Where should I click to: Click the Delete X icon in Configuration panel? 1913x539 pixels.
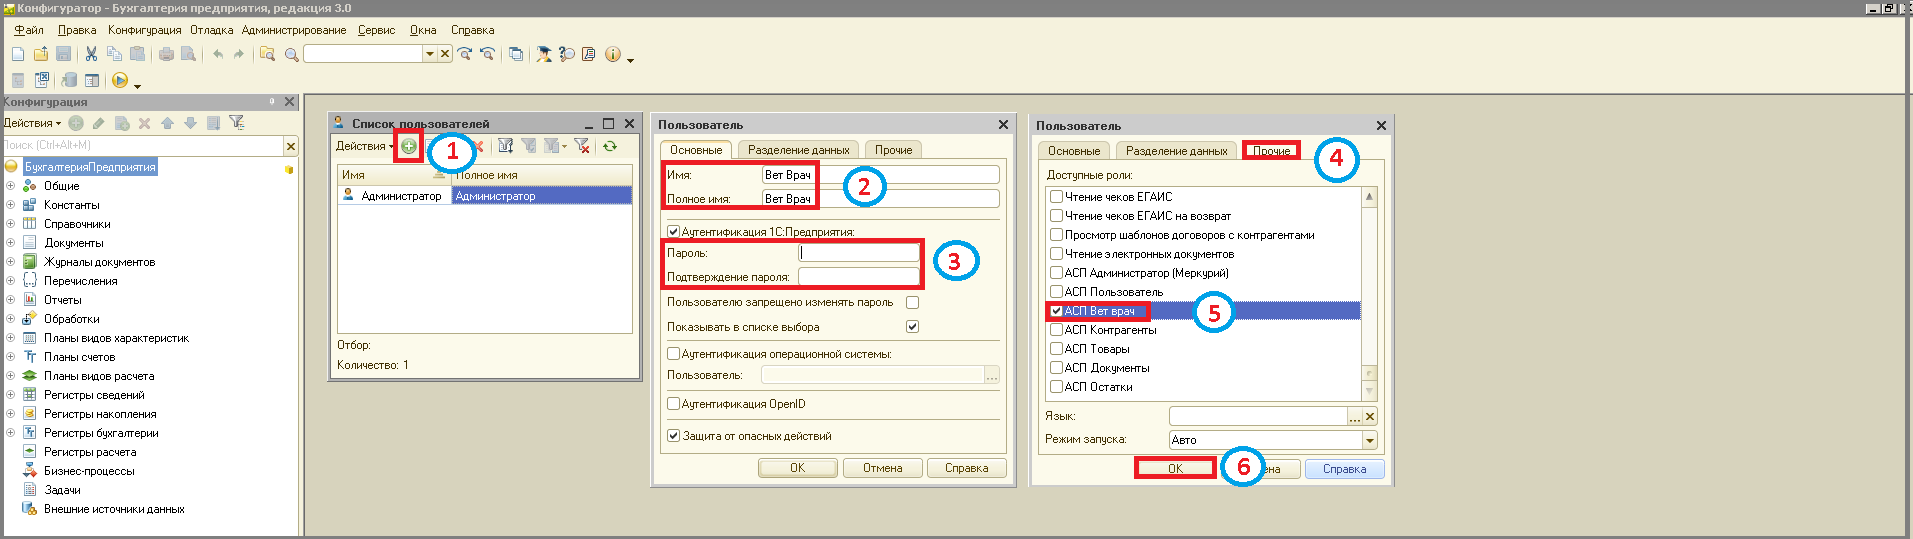point(144,123)
